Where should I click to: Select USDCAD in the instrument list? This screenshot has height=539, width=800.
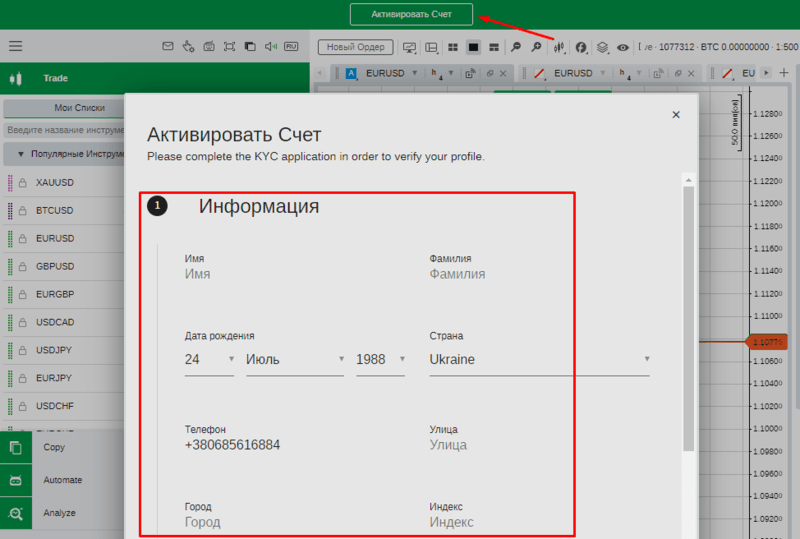point(64,322)
